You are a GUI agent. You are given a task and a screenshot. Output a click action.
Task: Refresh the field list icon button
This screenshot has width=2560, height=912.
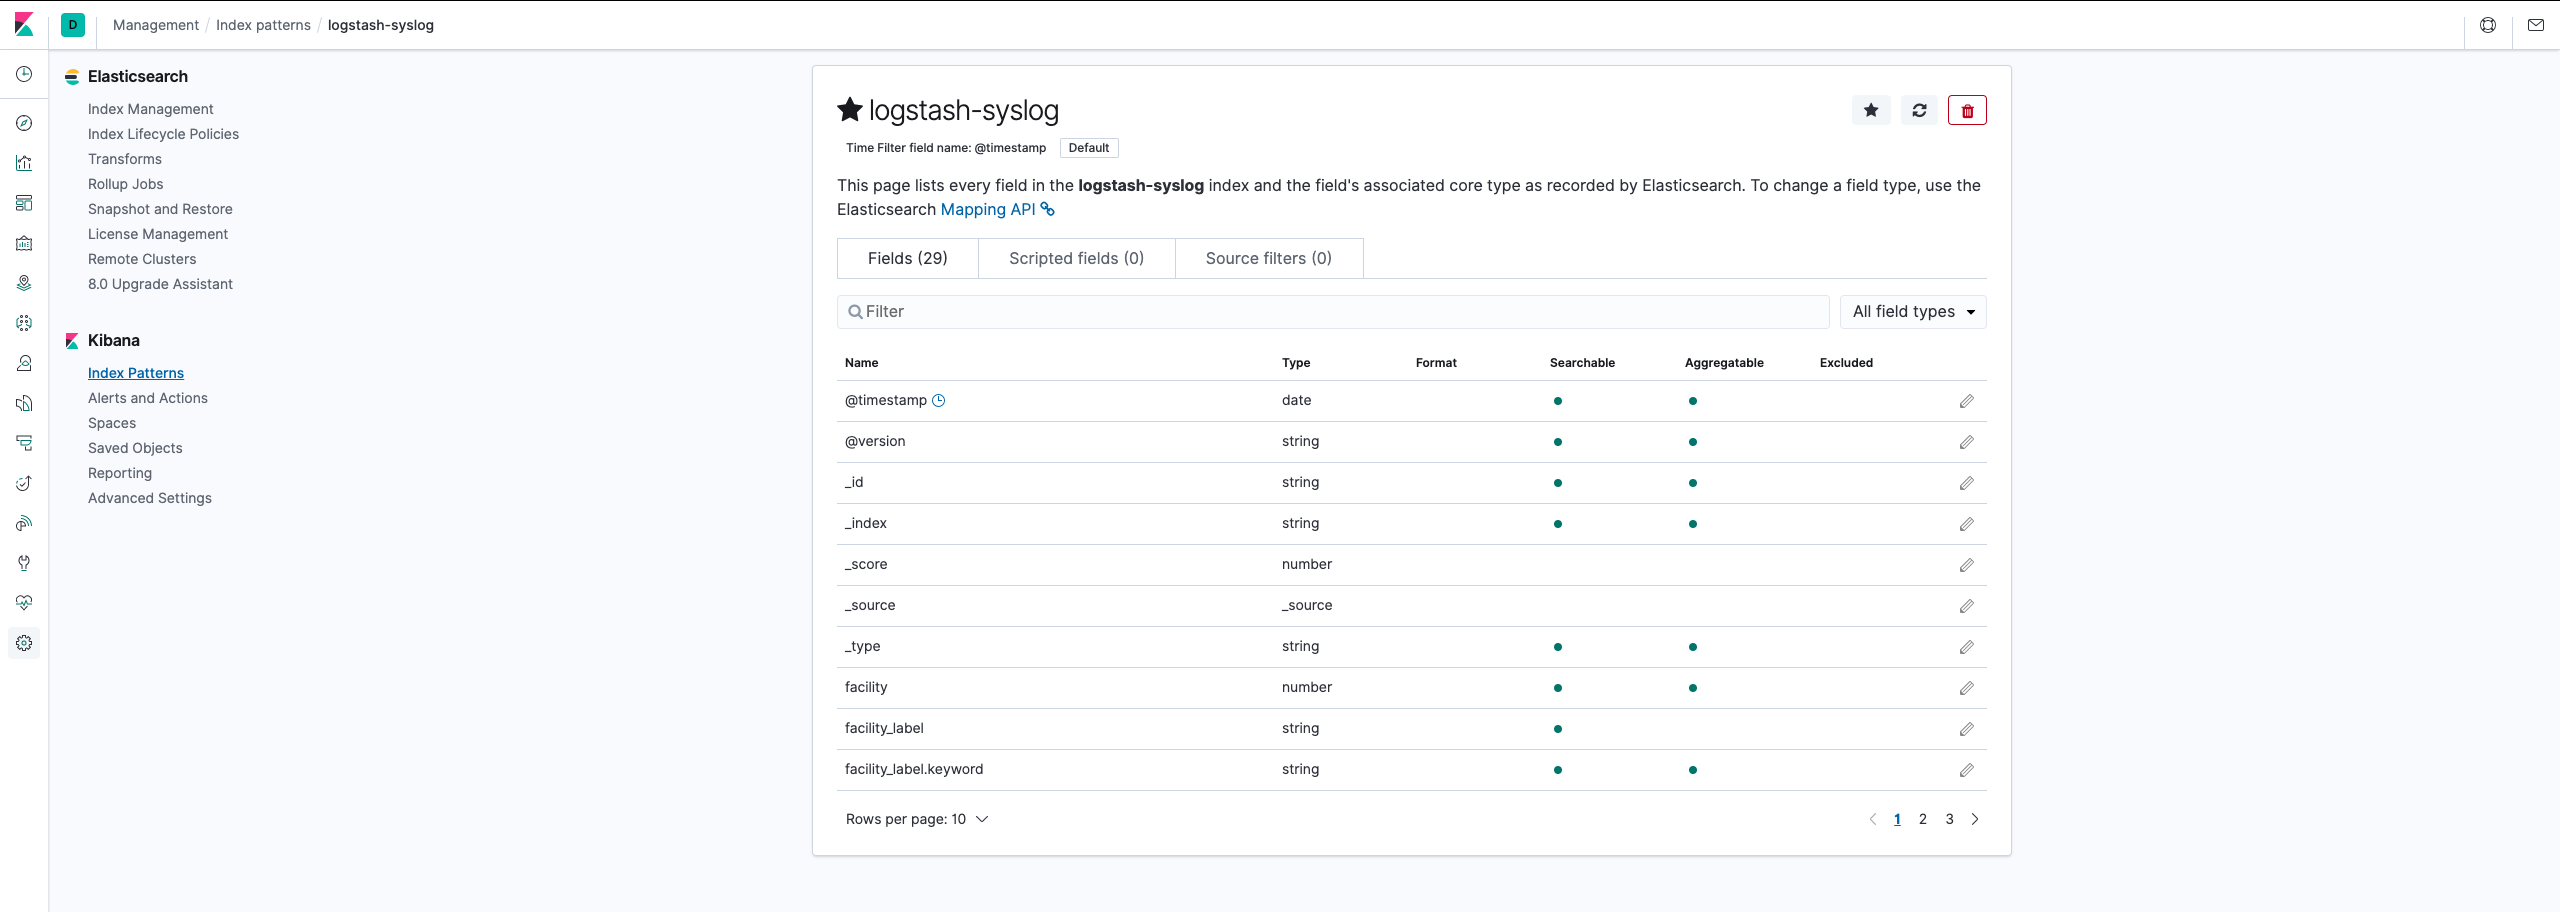pyautogui.click(x=1919, y=110)
